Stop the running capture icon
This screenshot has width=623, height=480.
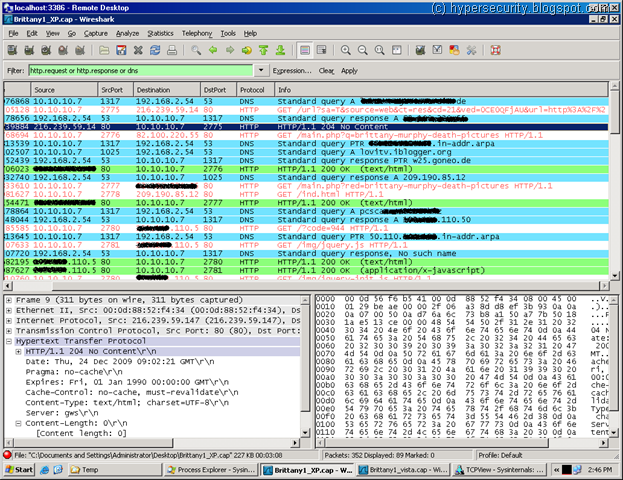63,50
